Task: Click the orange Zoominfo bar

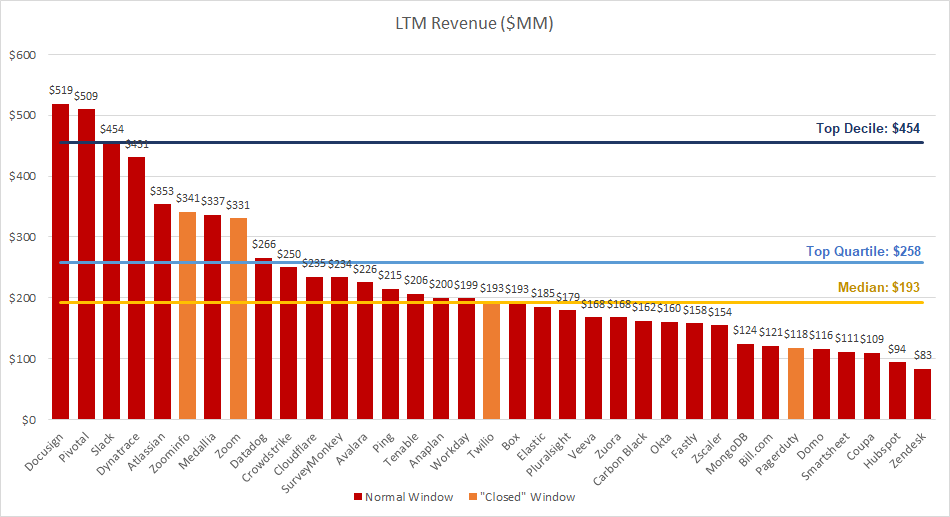Action: 187,315
